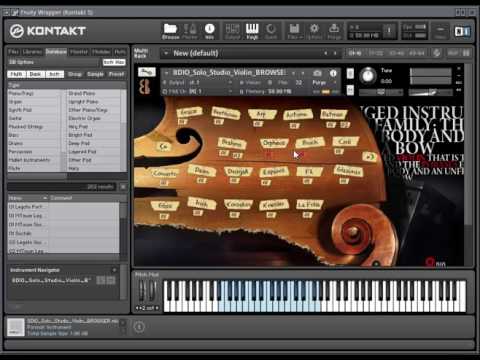Image resolution: width=480 pixels, height=360 pixels.
Task: Open the Options gear icon
Action: coord(314,31)
